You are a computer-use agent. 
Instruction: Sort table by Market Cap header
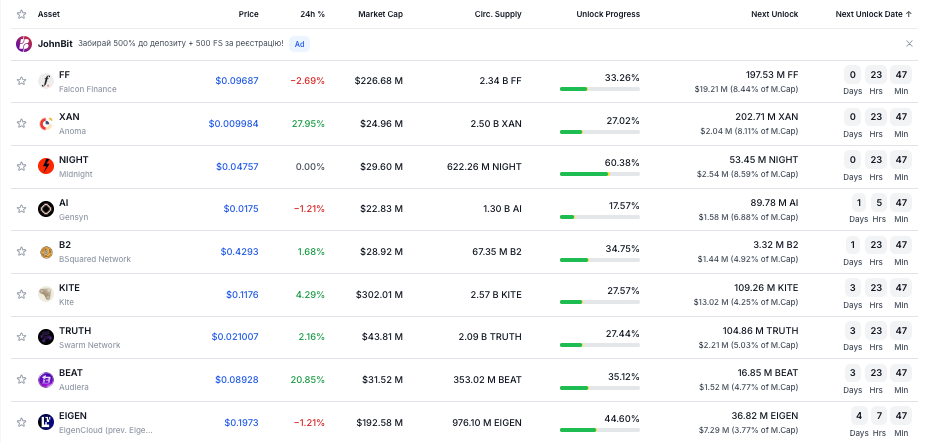[381, 14]
